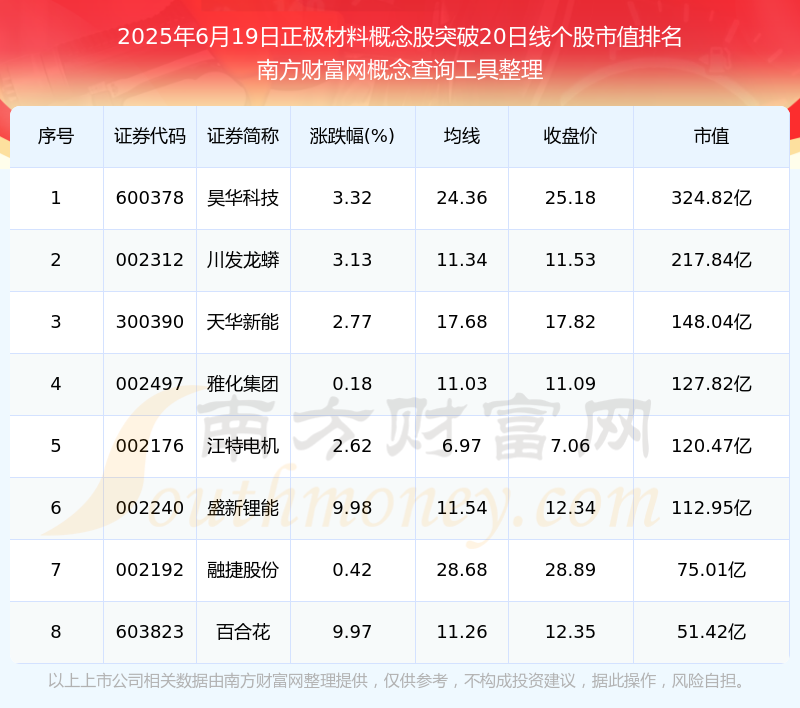Screen dimensions: 800x708
Task: Select stock code 300390
Action: [x=149, y=322]
